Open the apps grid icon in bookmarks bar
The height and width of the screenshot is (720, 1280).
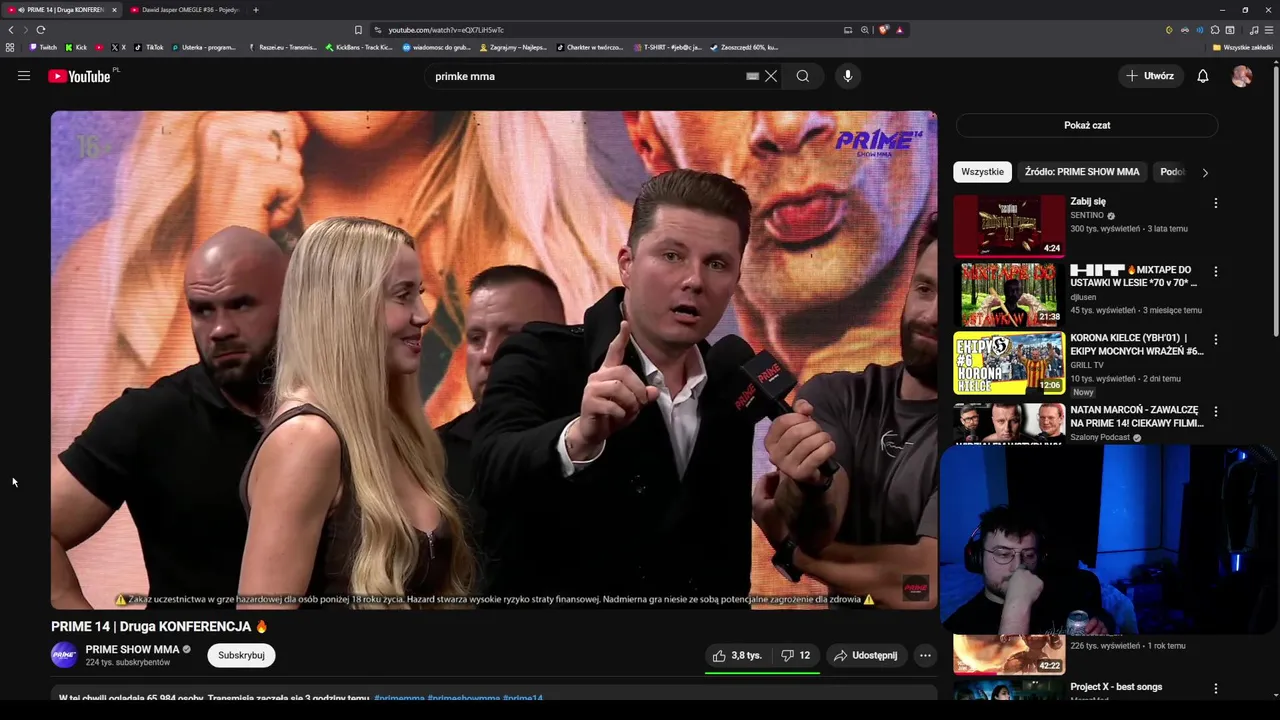10,47
